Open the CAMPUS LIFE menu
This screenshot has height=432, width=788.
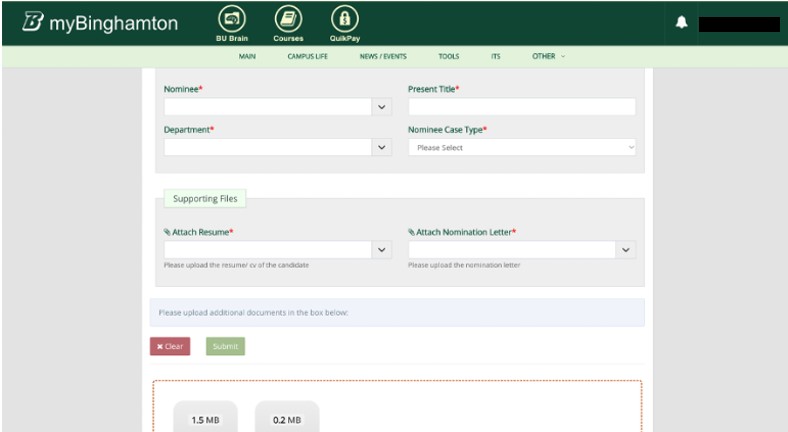(x=307, y=57)
